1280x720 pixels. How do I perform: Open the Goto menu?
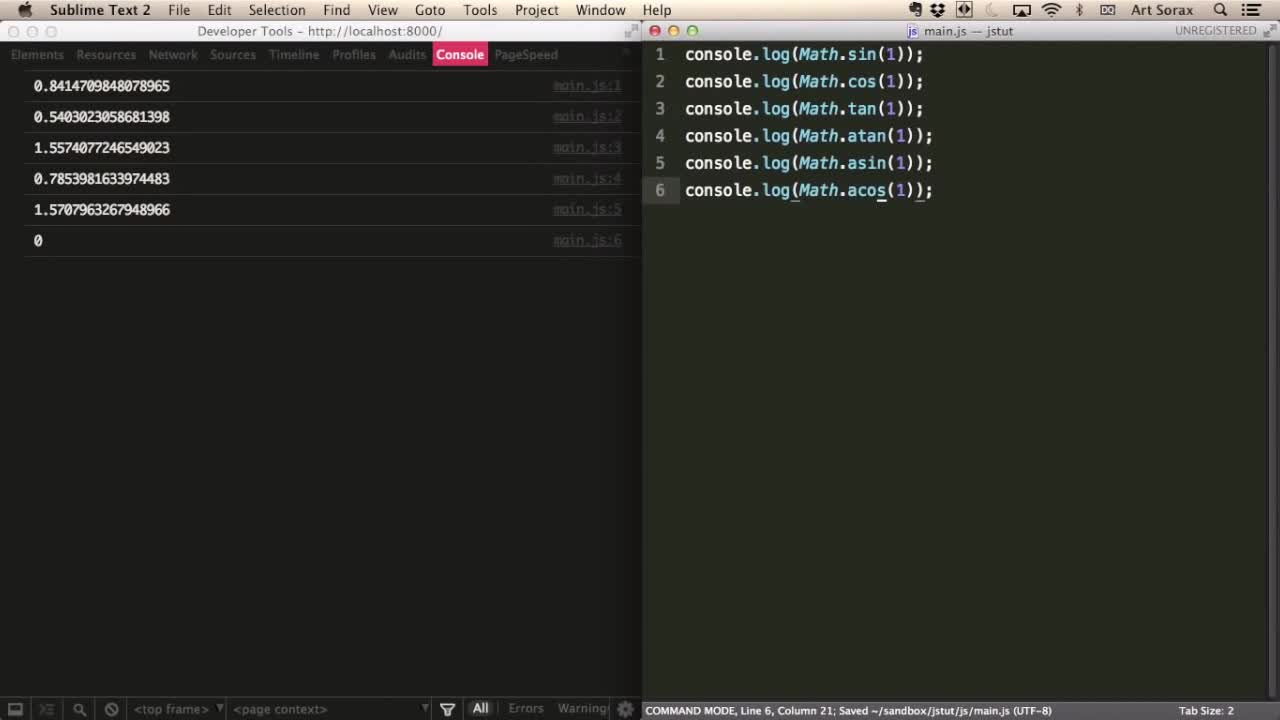430,10
